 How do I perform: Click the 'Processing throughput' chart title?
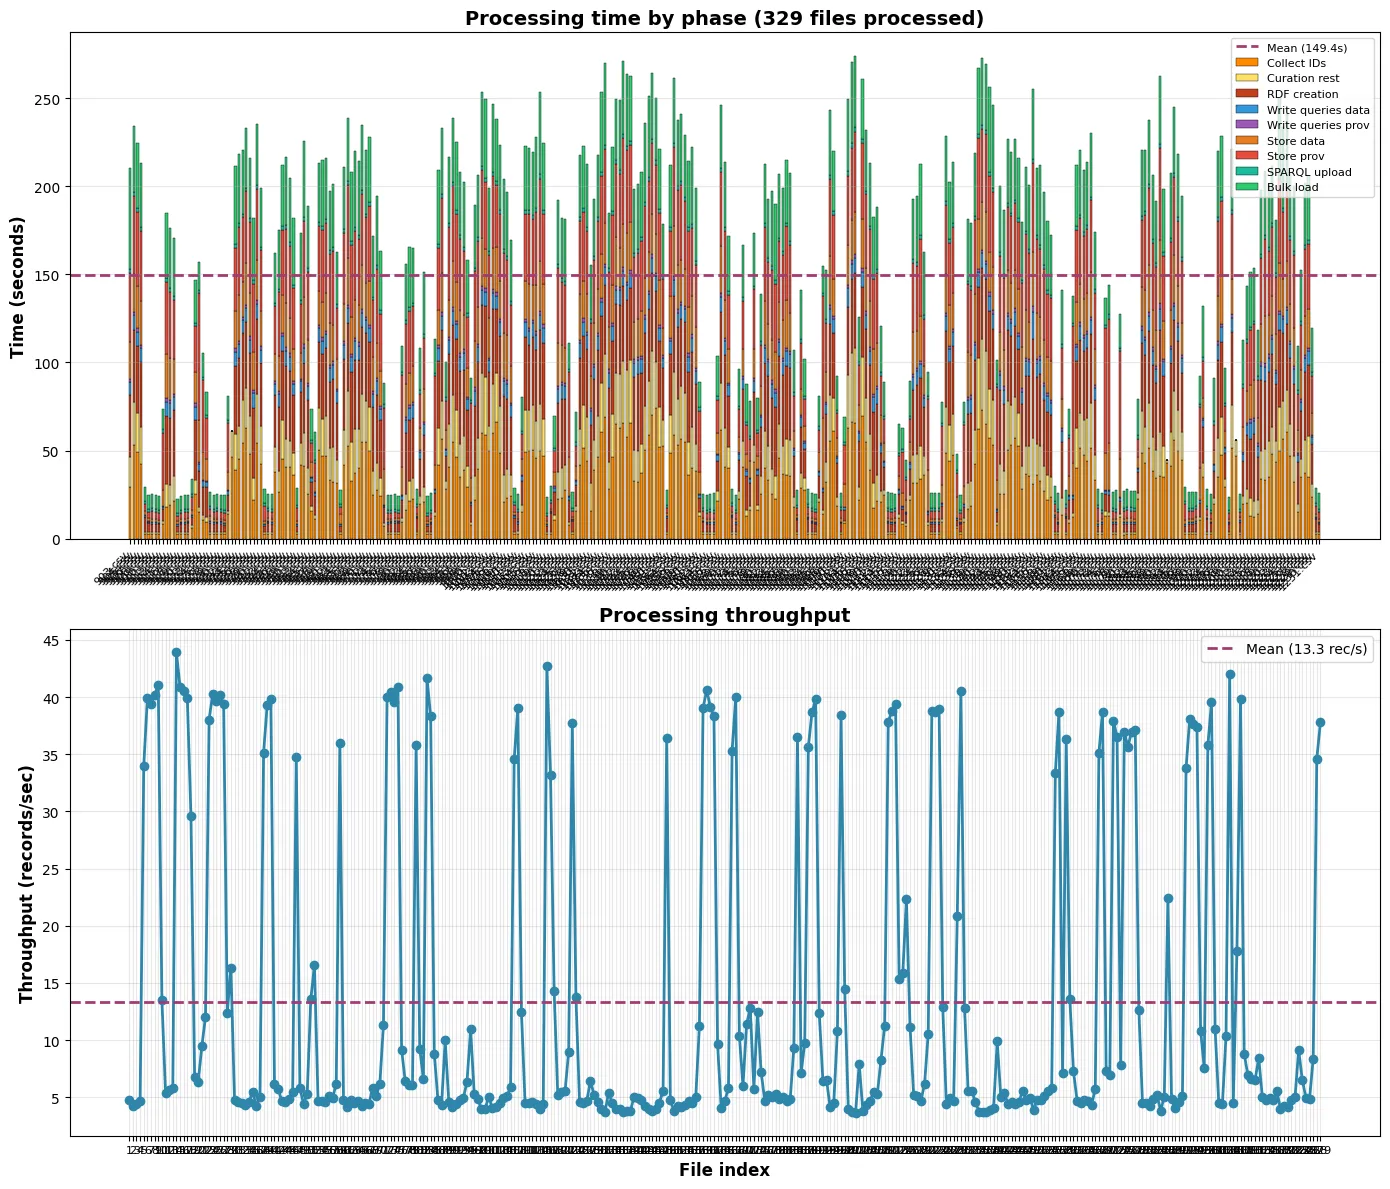724,615
